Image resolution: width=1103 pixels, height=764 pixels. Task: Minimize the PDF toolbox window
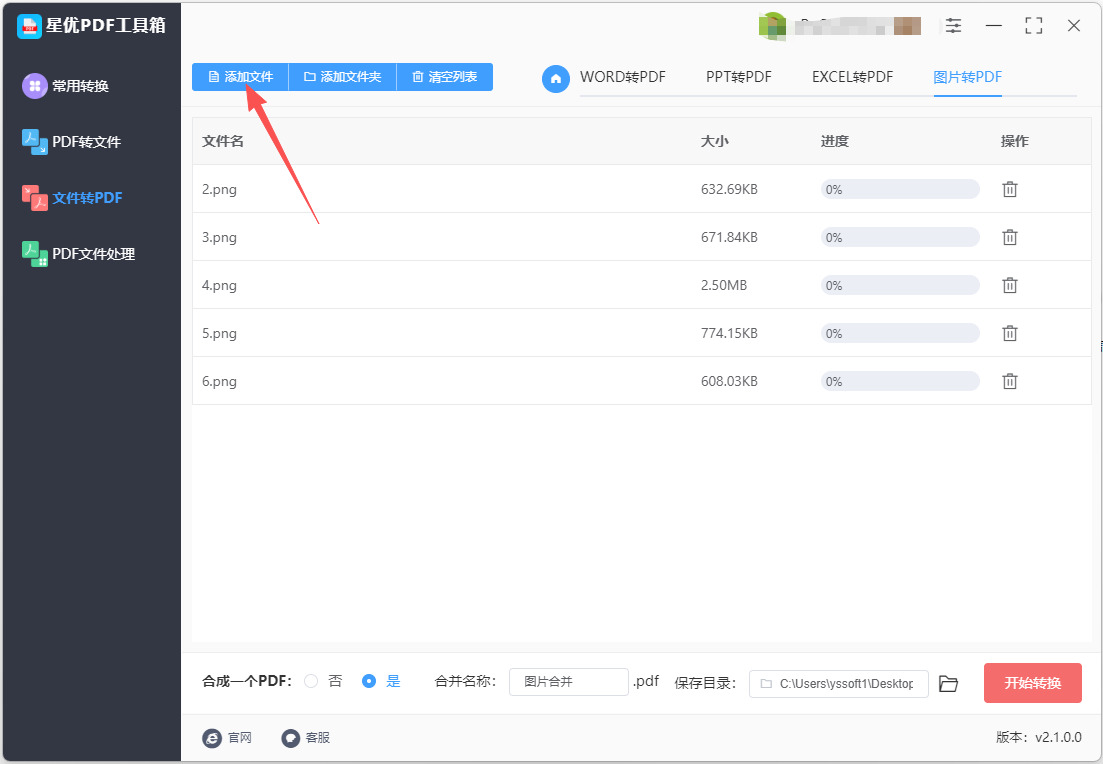(x=993, y=26)
